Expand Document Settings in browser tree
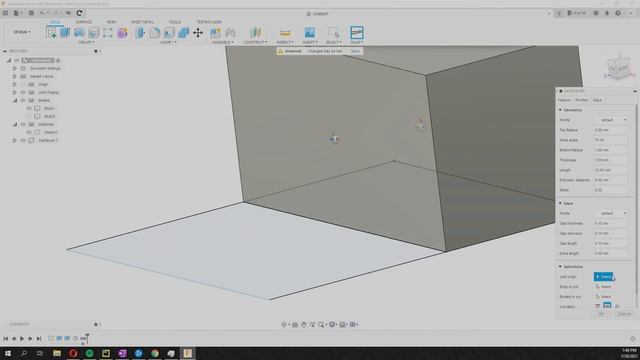The height and width of the screenshot is (360, 640). point(15,69)
